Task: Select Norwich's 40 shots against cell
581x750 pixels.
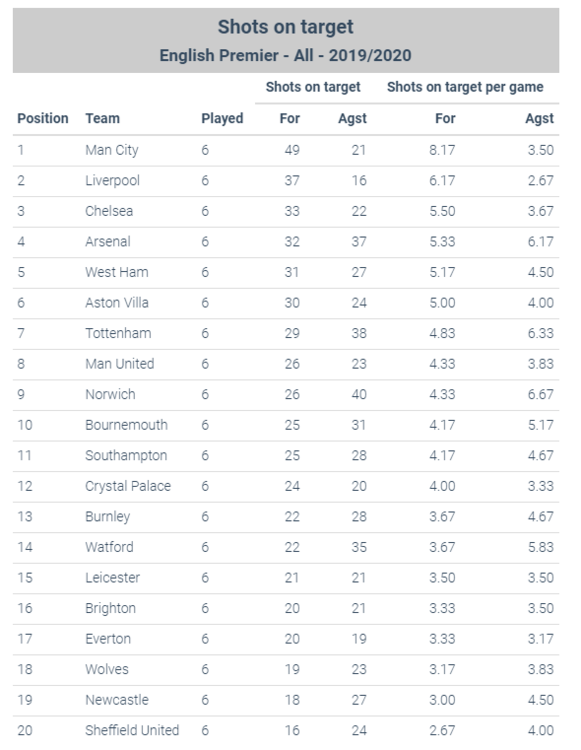Action: pos(359,395)
